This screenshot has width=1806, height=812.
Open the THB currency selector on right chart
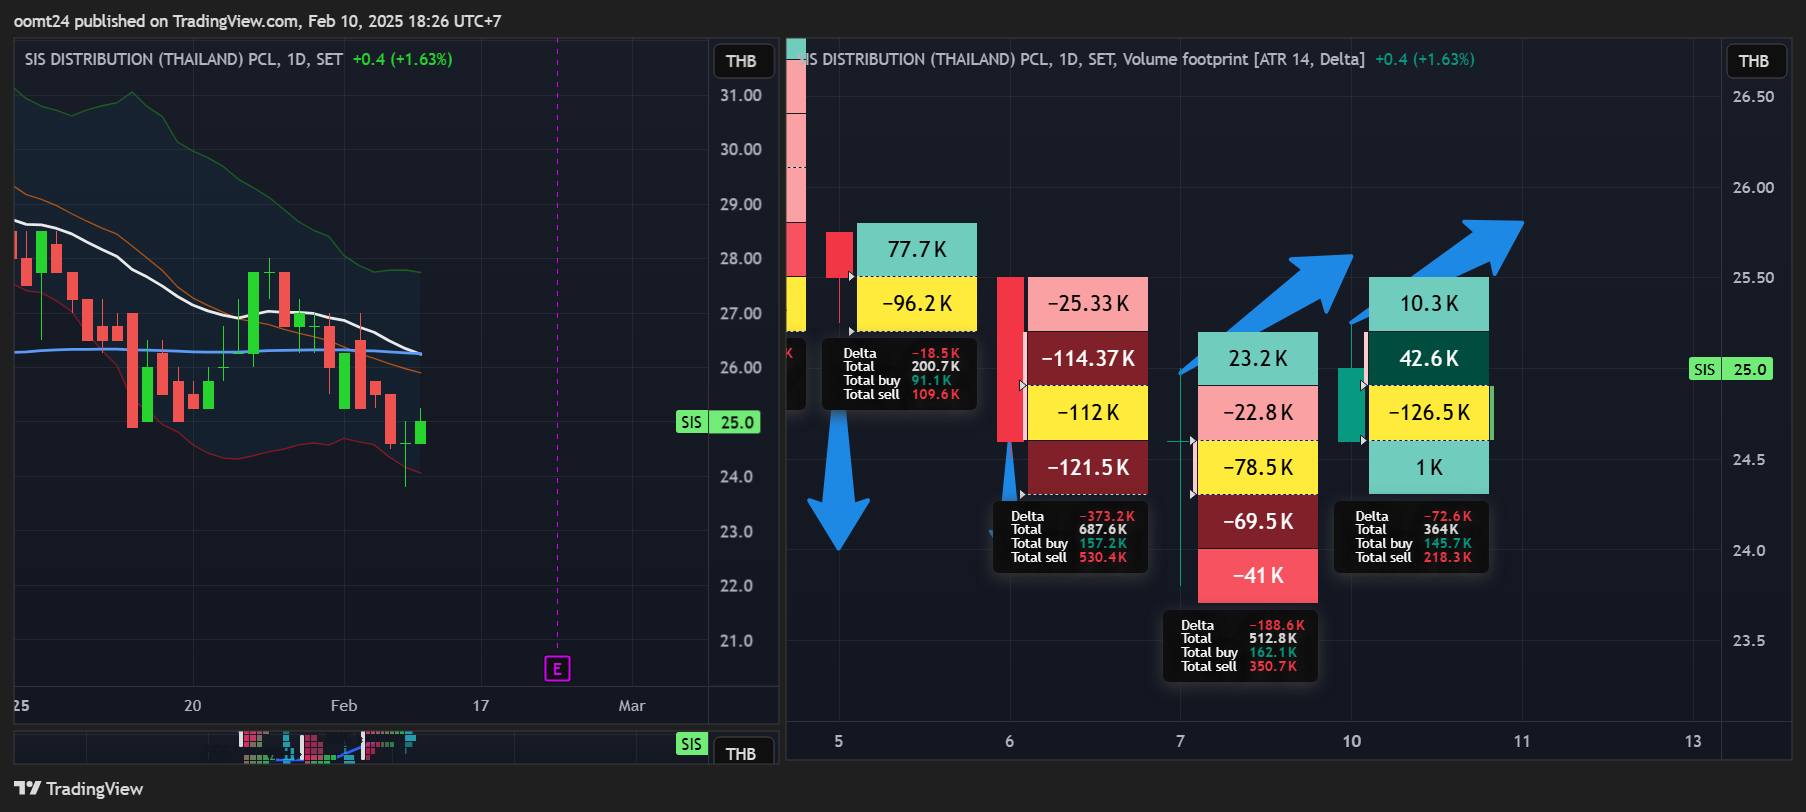click(x=1753, y=61)
